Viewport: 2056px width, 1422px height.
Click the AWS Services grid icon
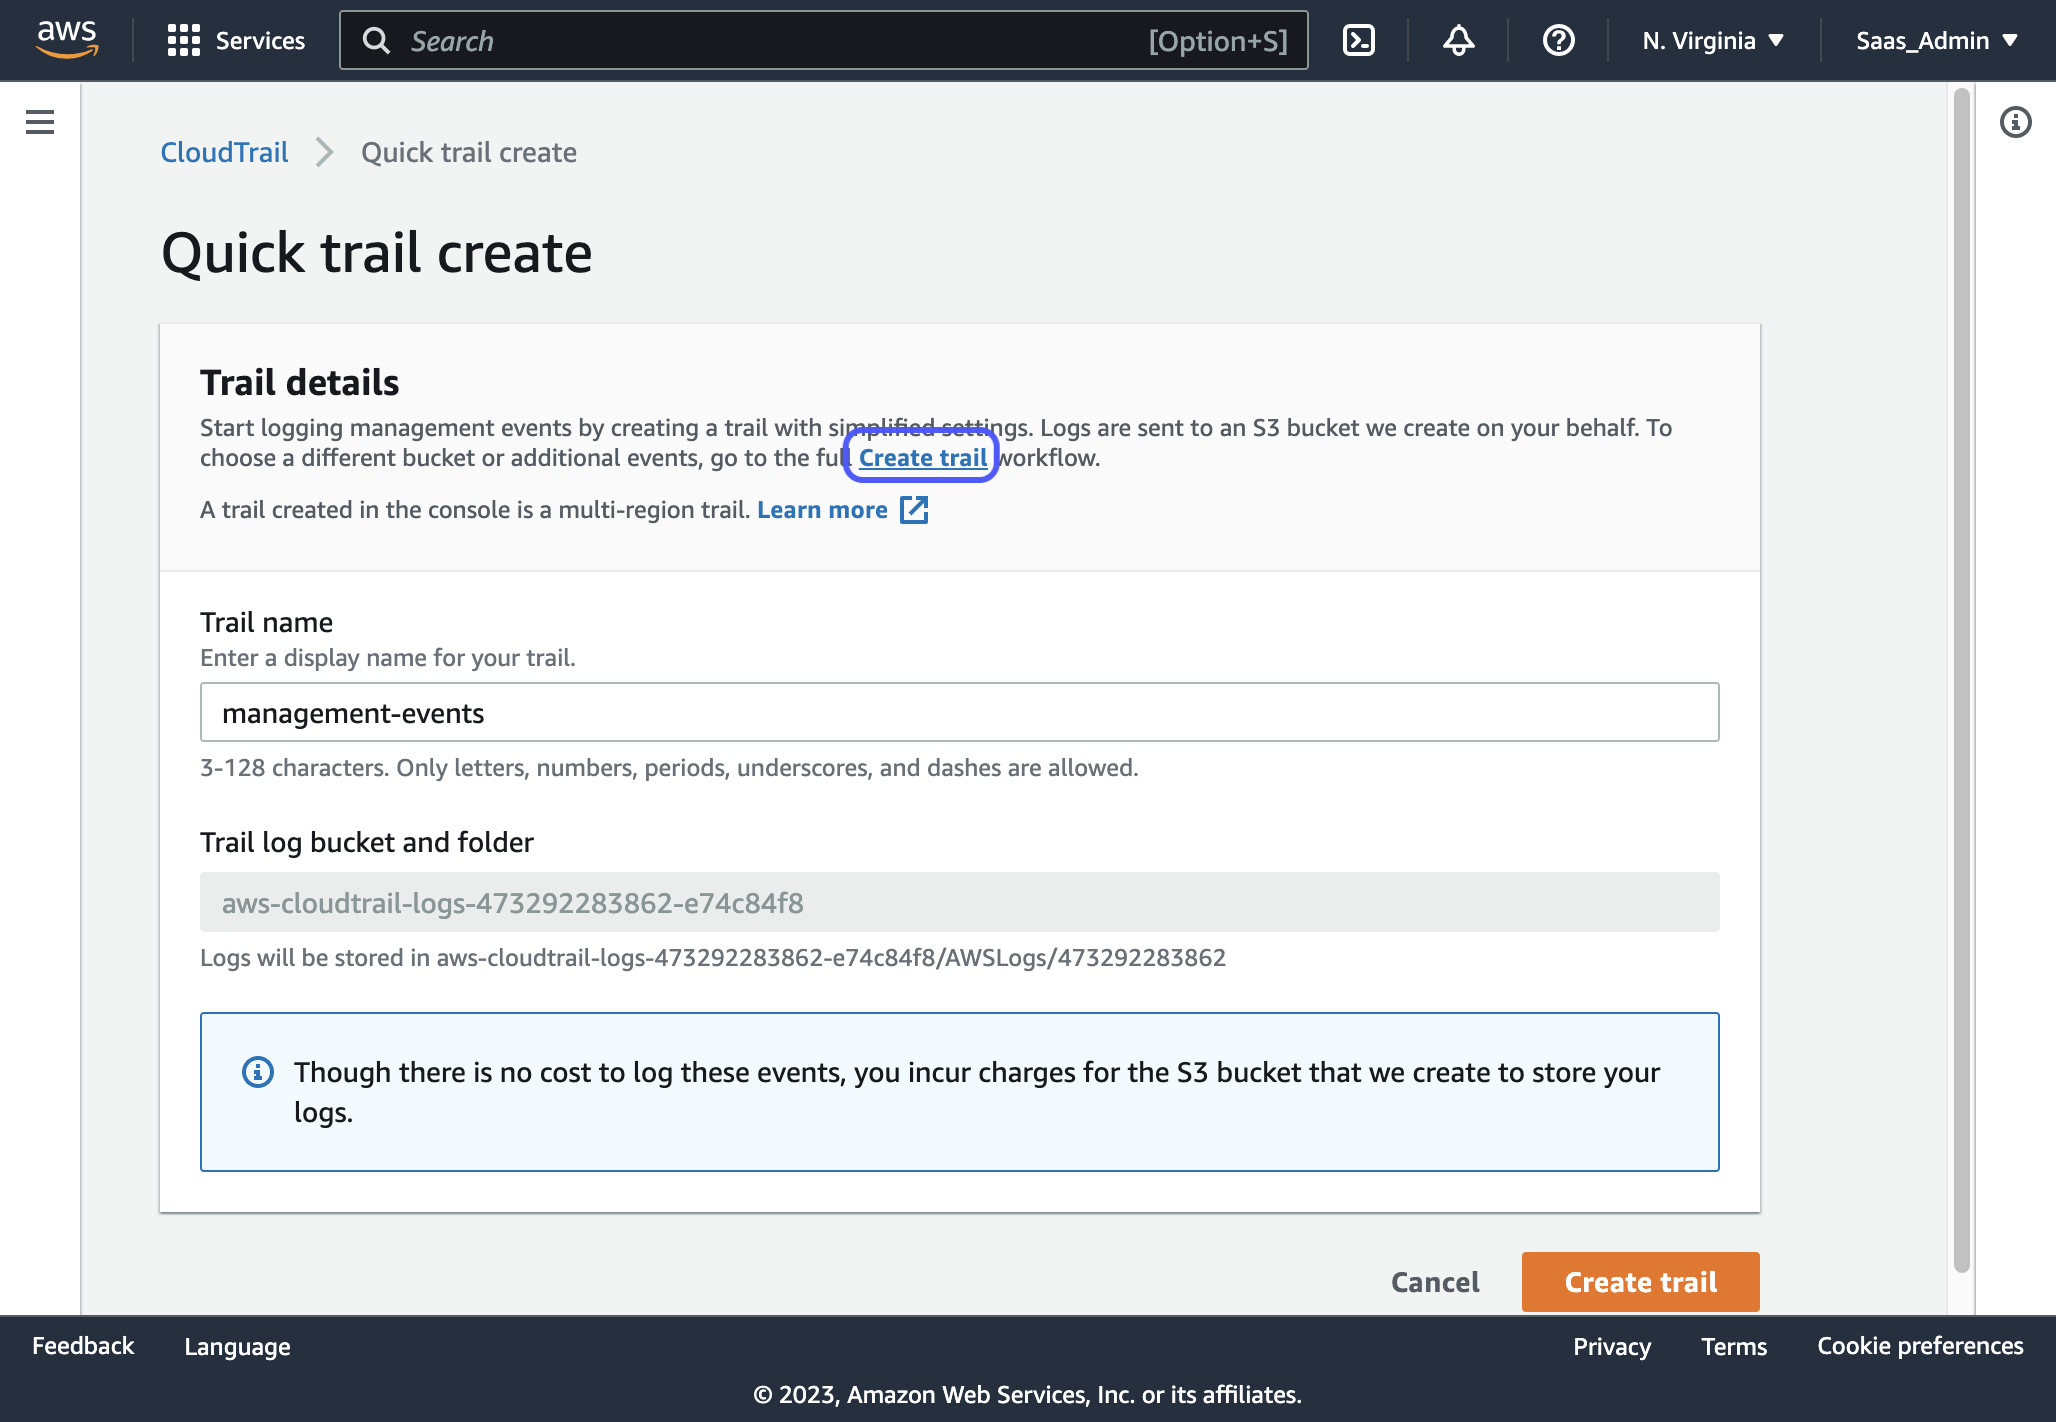183,39
